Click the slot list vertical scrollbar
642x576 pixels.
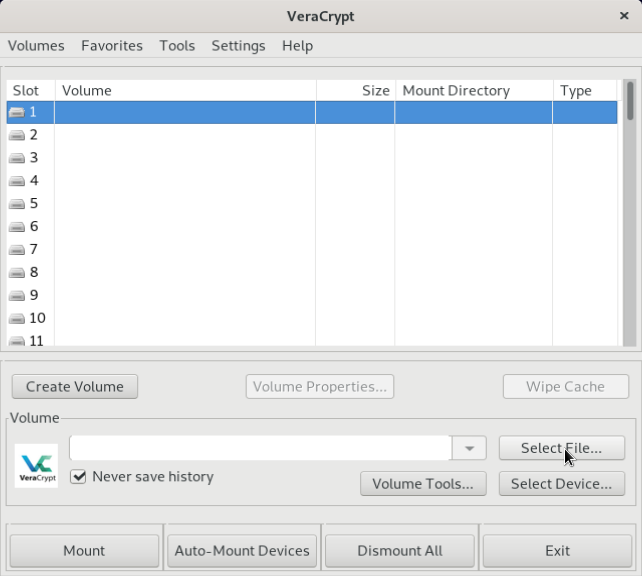(x=630, y=213)
